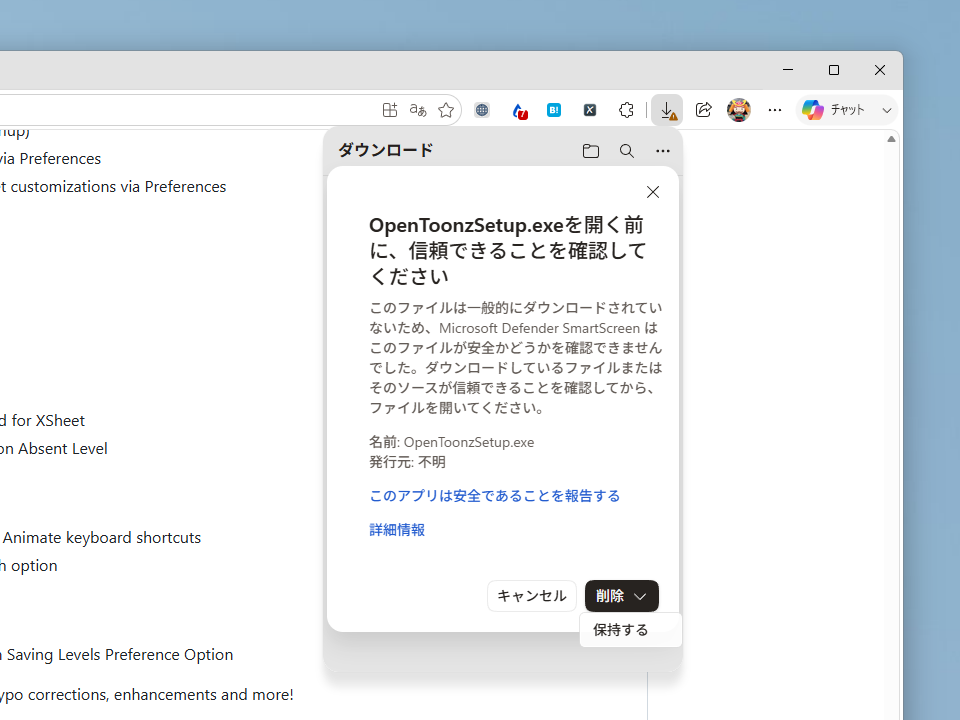Open more options in Downloads panel
This screenshot has width=960, height=720.
[x=662, y=151]
